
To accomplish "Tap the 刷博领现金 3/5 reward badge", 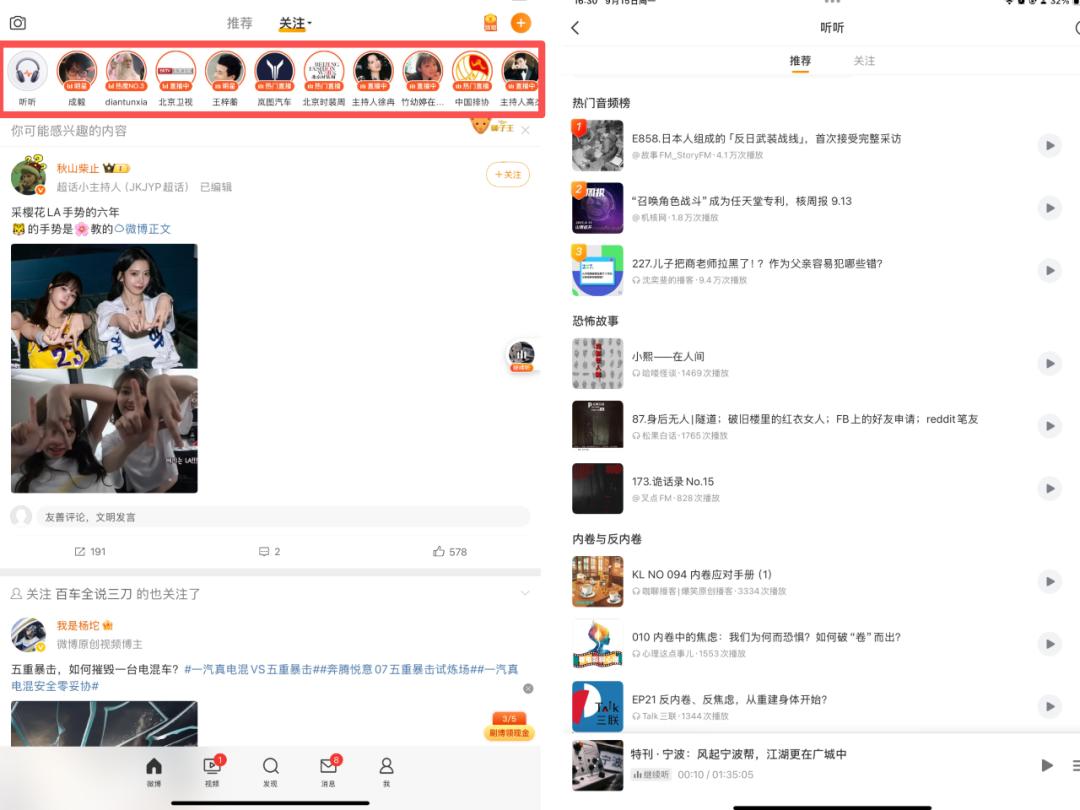I will point(509,726).
